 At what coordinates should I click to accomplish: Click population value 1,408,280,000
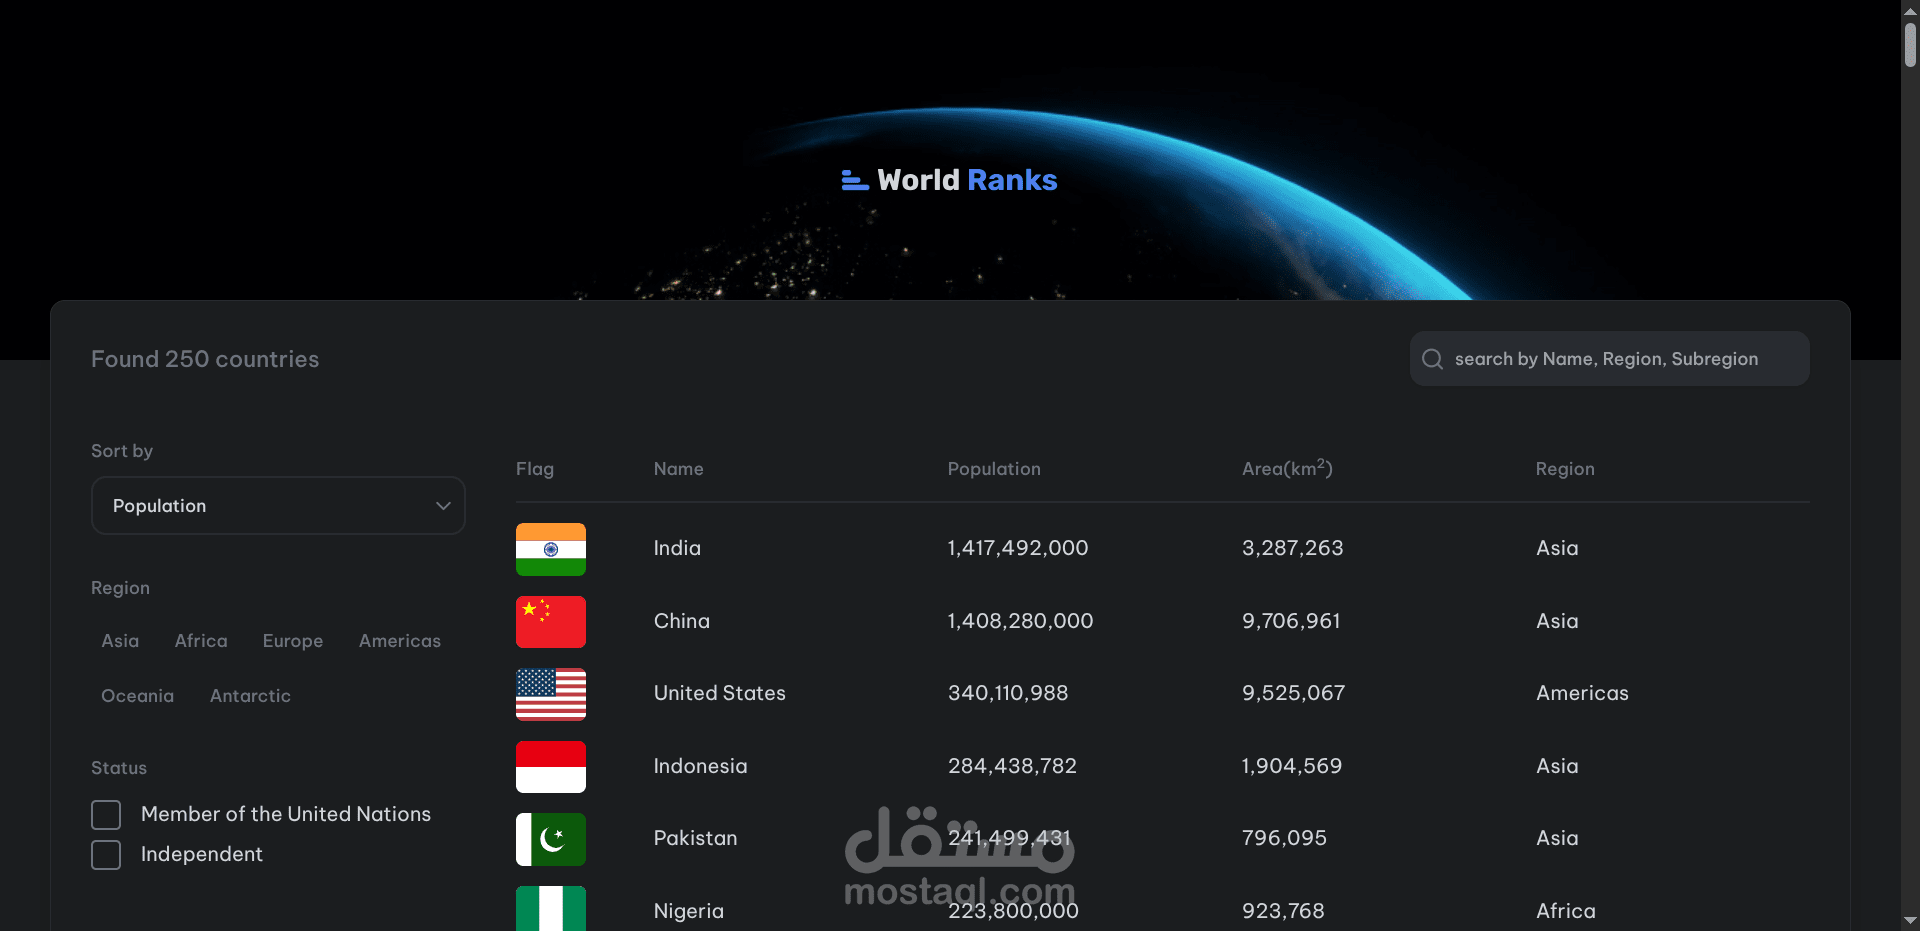(1020, 621)
